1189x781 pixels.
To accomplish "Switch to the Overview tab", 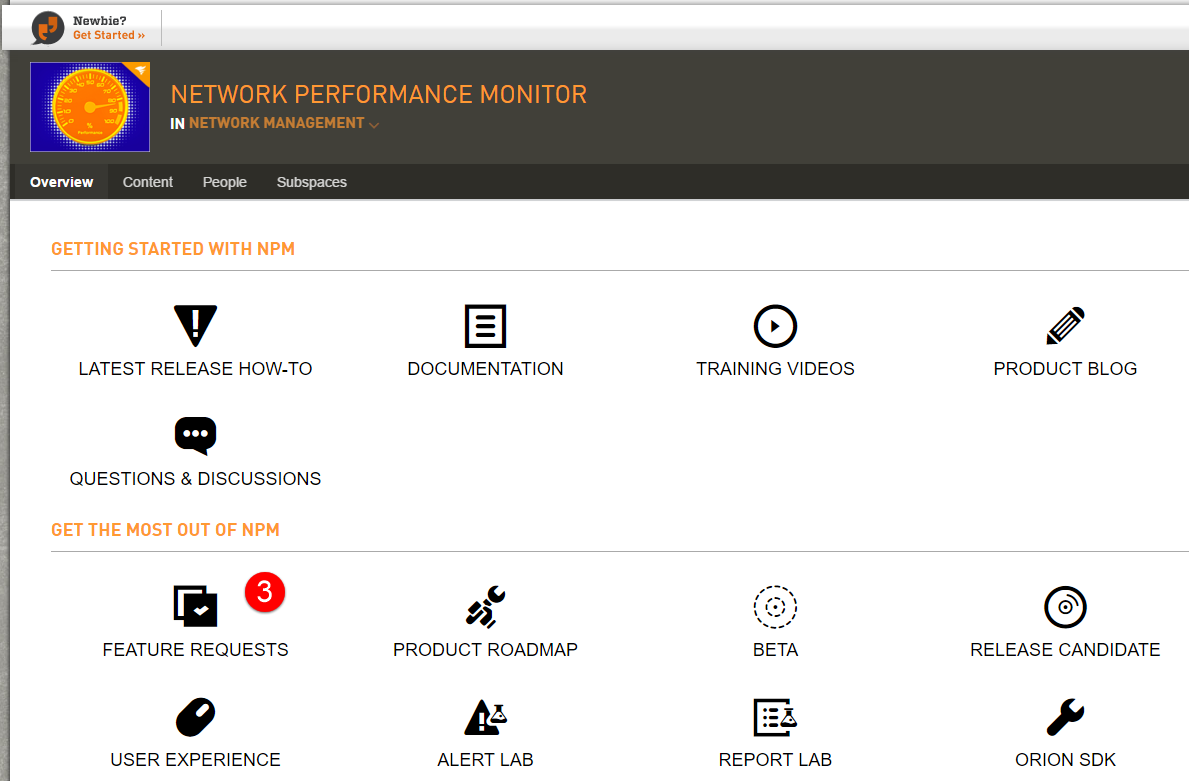I will coord(61,182).
